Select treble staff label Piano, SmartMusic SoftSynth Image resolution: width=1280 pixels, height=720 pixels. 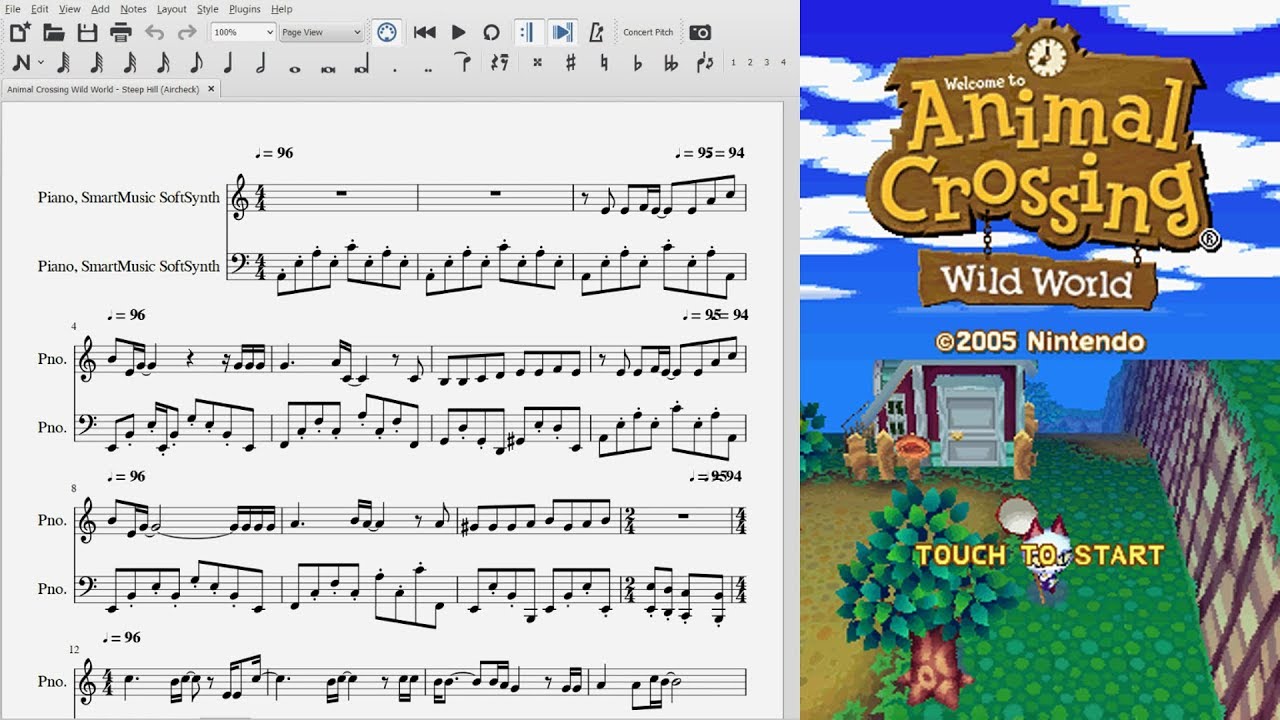click(129, 197)
